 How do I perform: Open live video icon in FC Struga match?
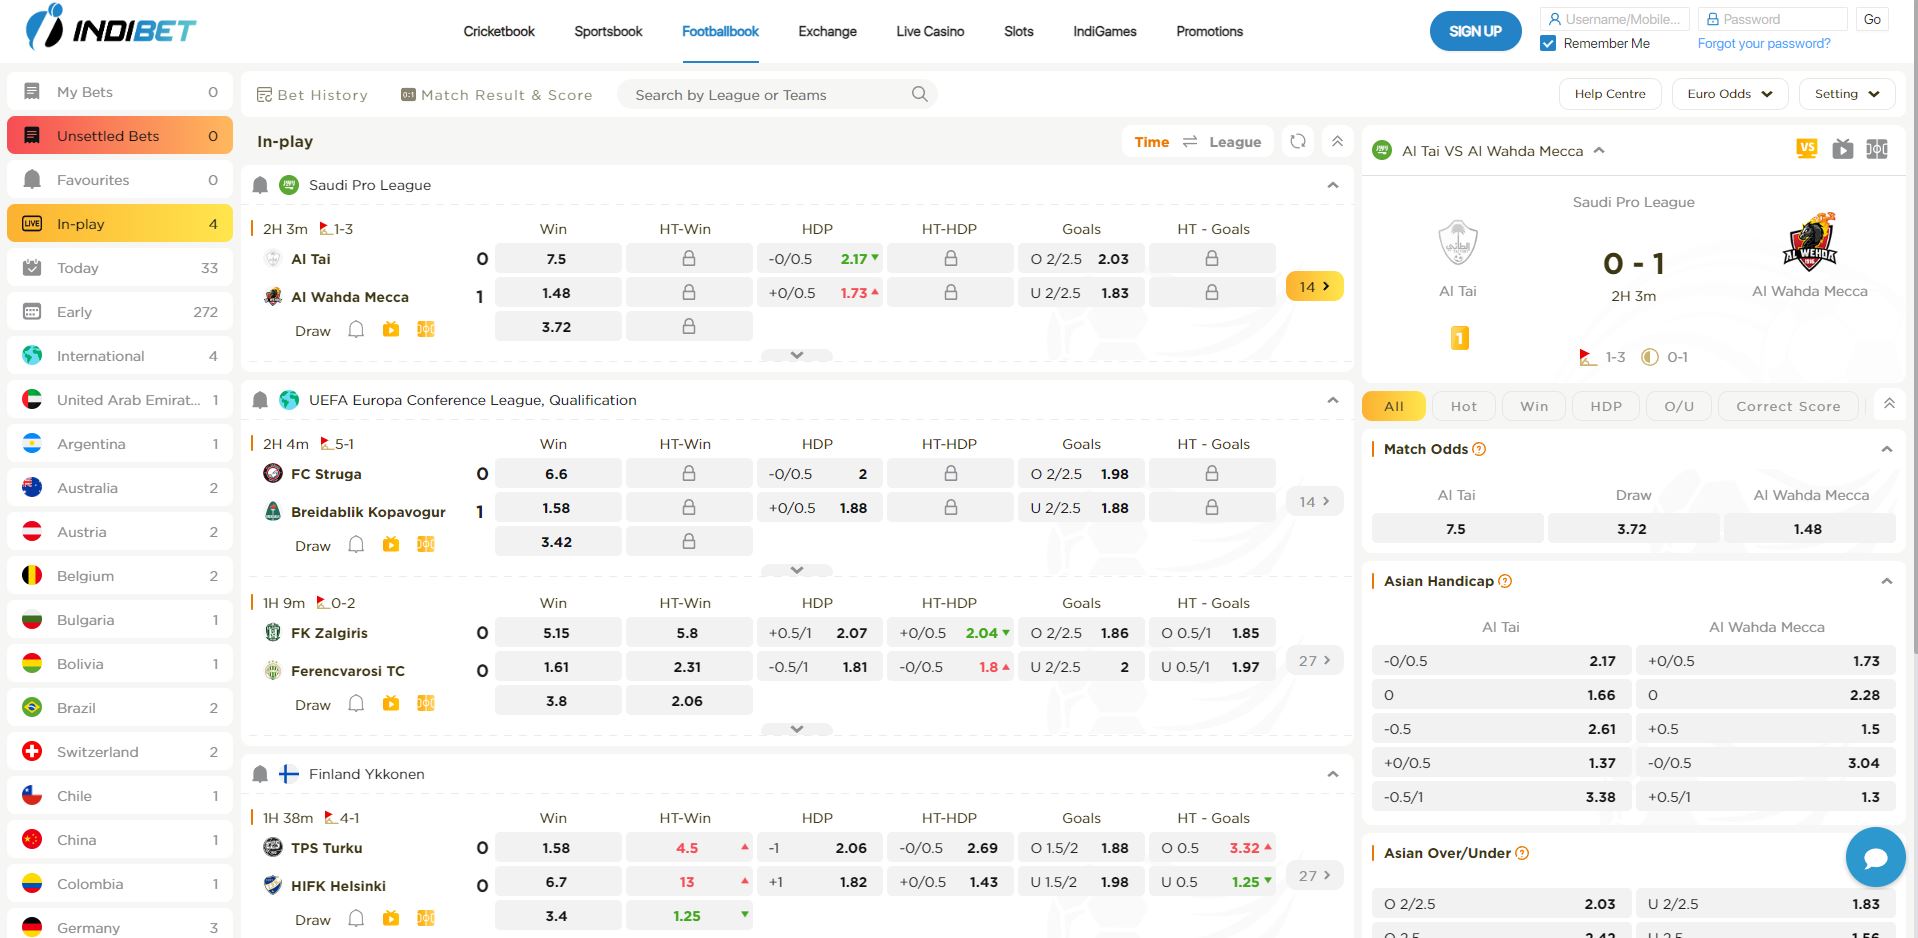point(391,544)
